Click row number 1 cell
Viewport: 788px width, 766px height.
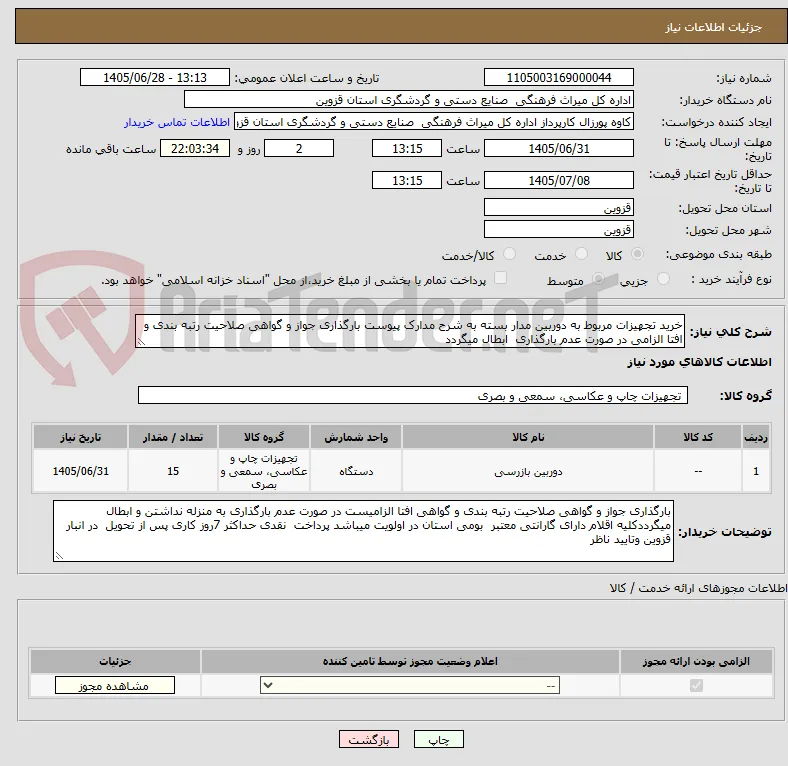[x=755, y=471]
